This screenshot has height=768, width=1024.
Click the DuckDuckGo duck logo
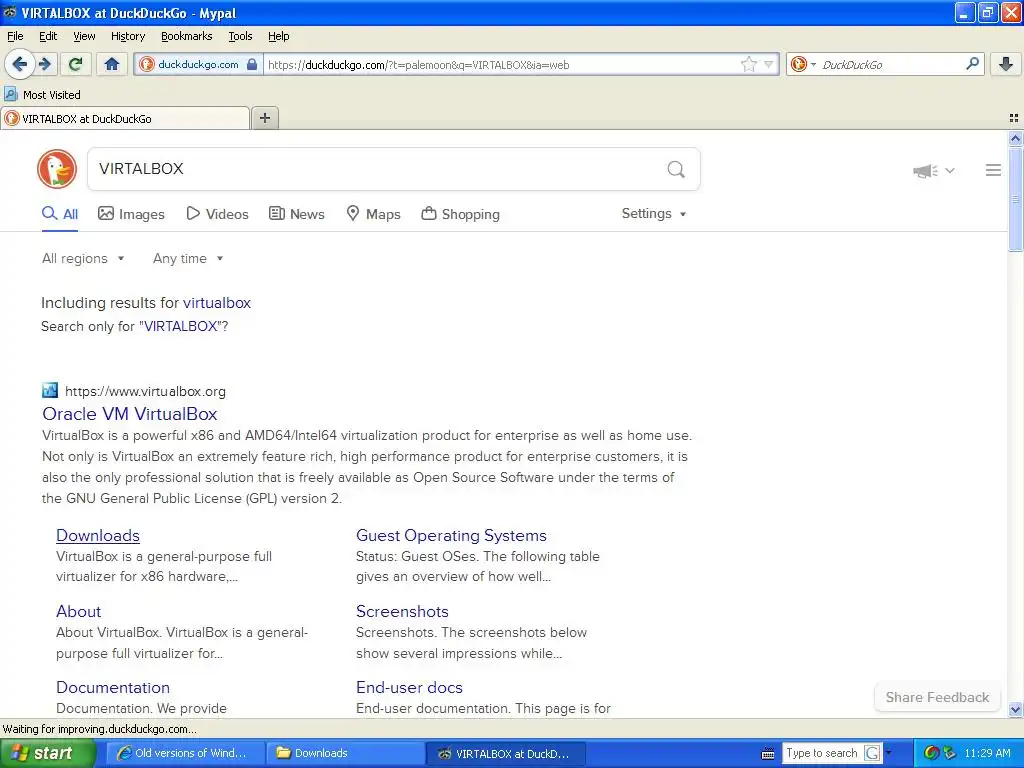click(x=57, y=169)
